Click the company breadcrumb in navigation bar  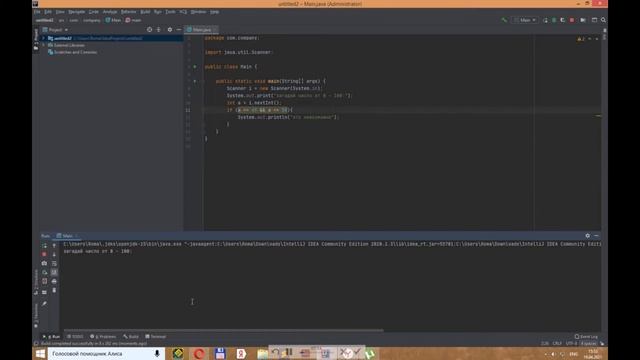point(92,20)
